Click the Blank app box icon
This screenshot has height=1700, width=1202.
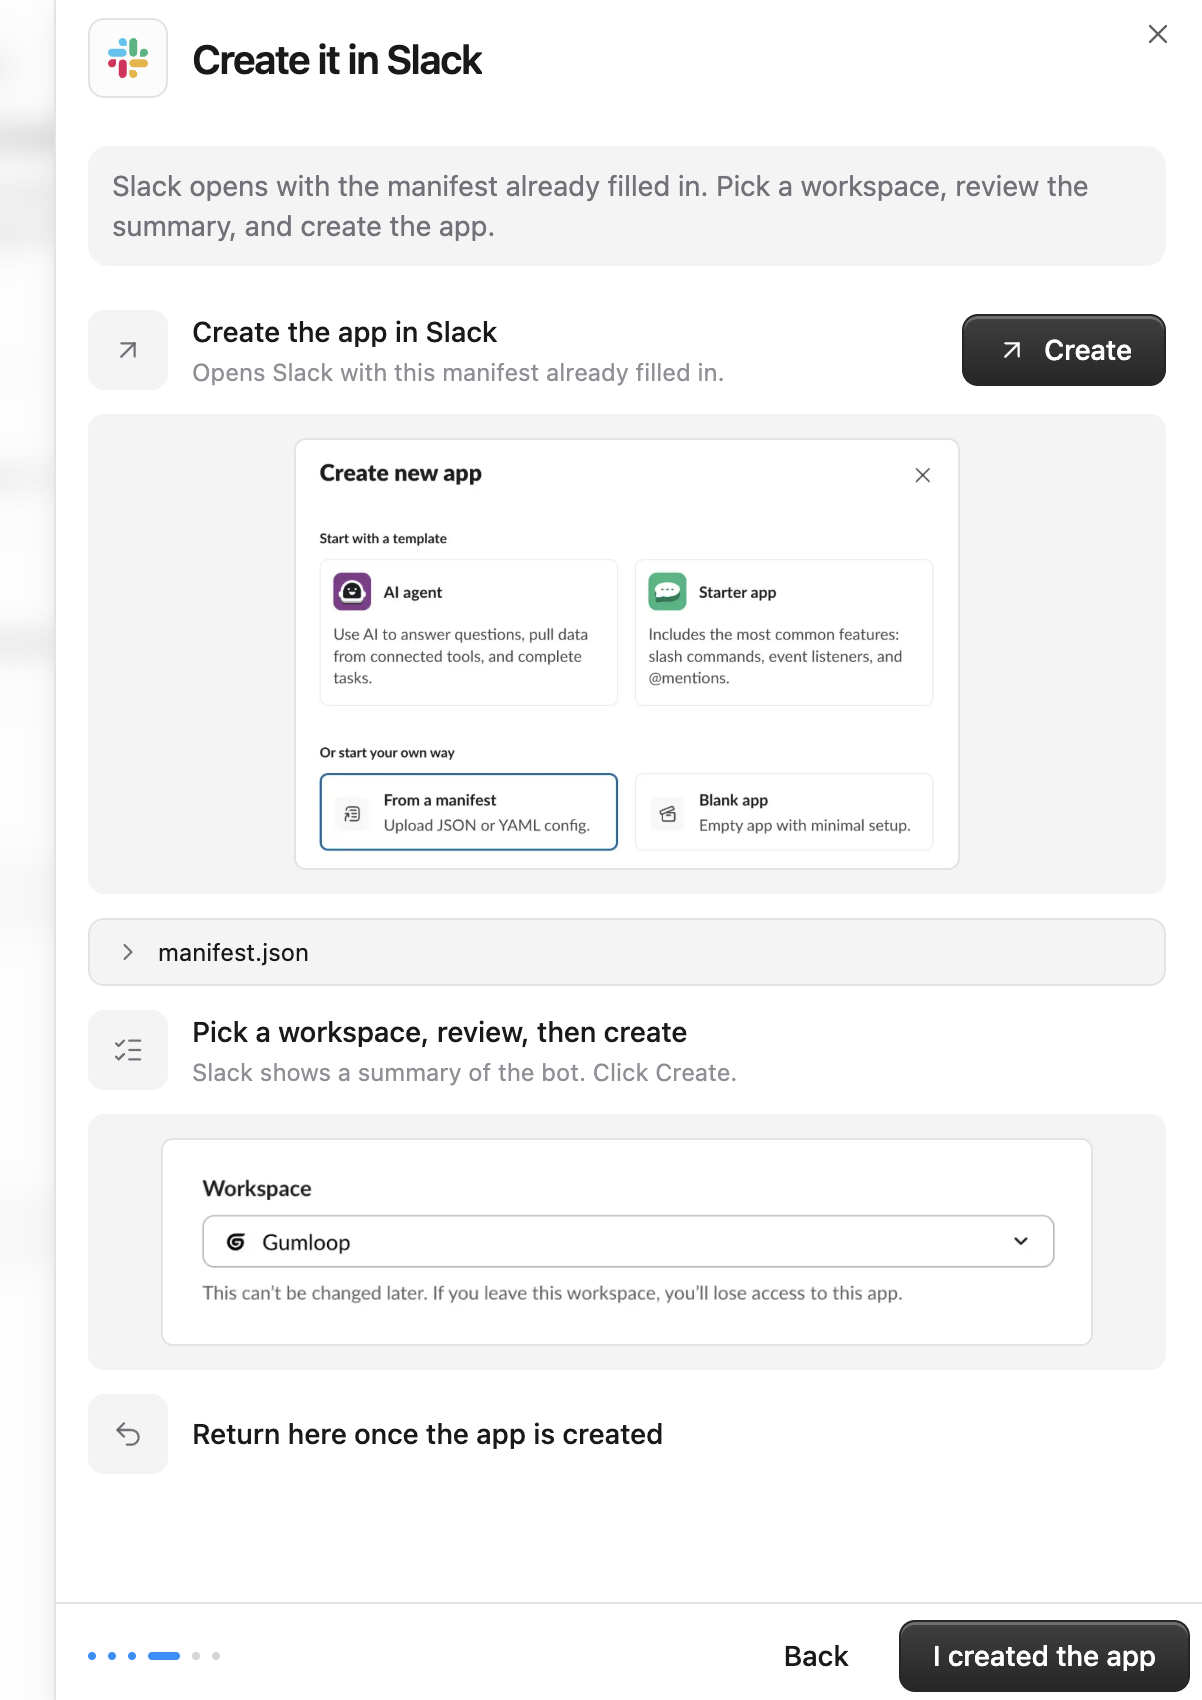668,814
